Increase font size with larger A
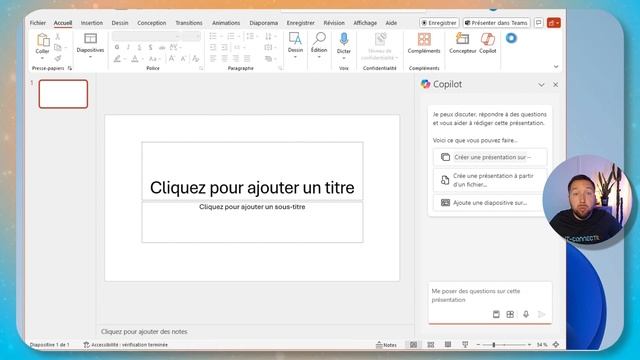This screenshot has height=360, width=640. (172, 59)
